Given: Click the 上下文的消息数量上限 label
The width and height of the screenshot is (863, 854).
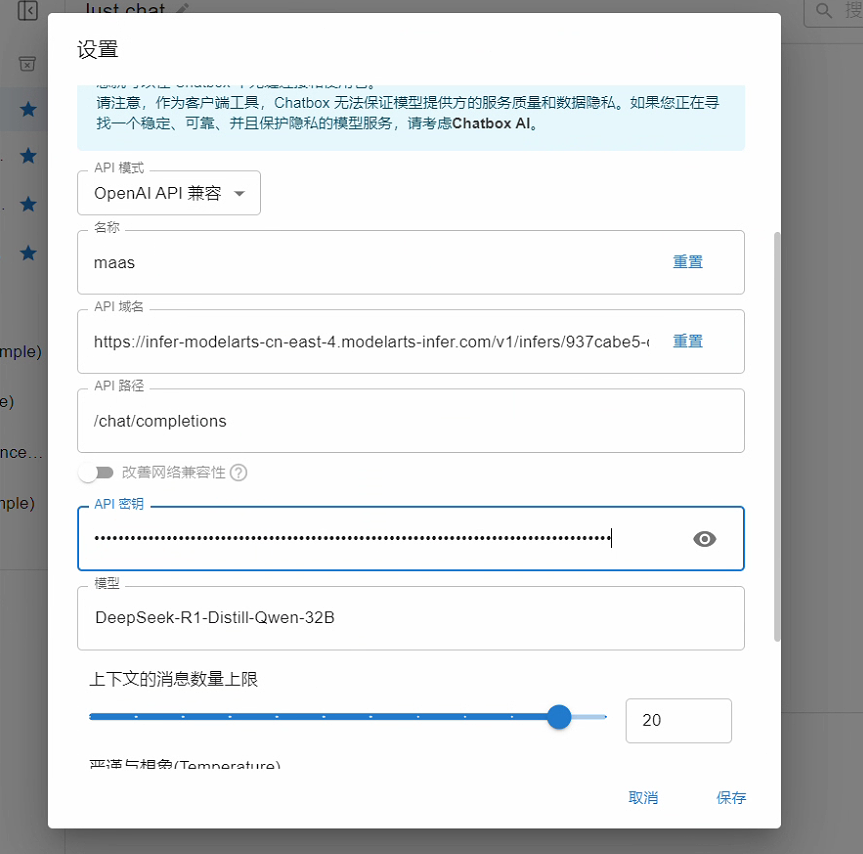Looking at the screenshot, I should [173, 679].
